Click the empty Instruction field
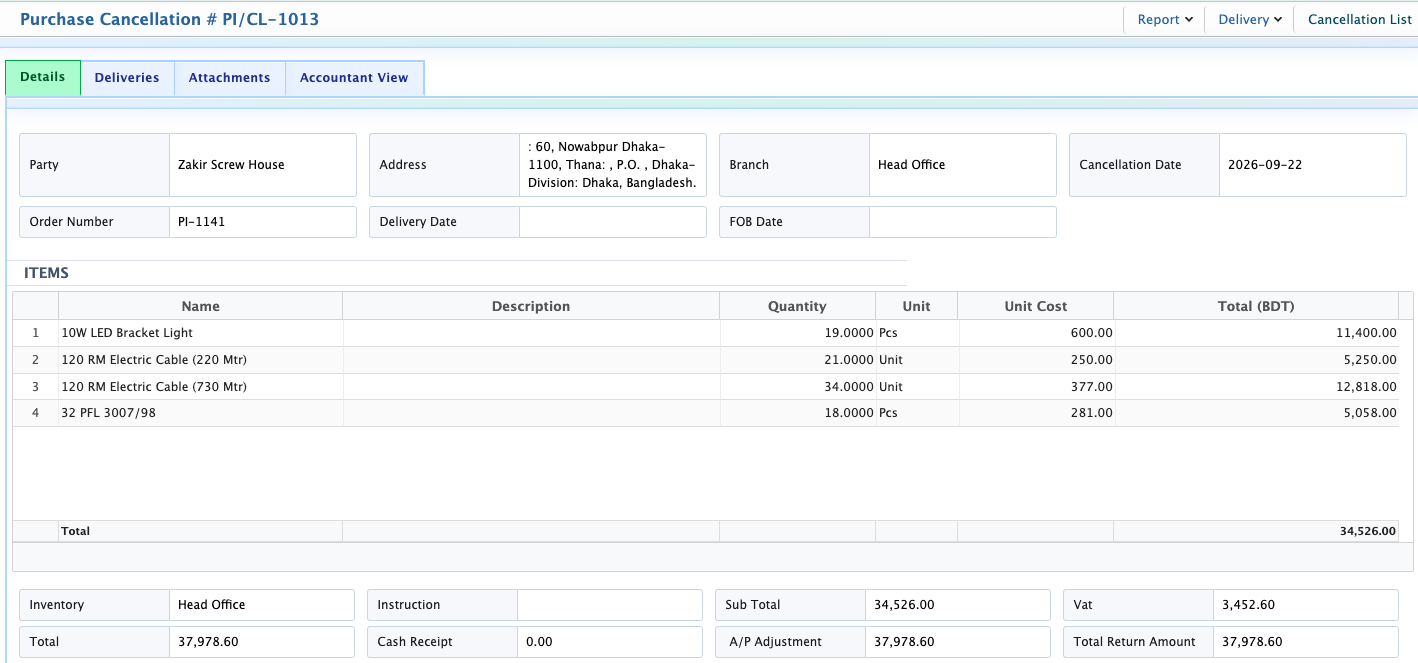This screenshot has height=663, width=1418. (x=610, y=605)
